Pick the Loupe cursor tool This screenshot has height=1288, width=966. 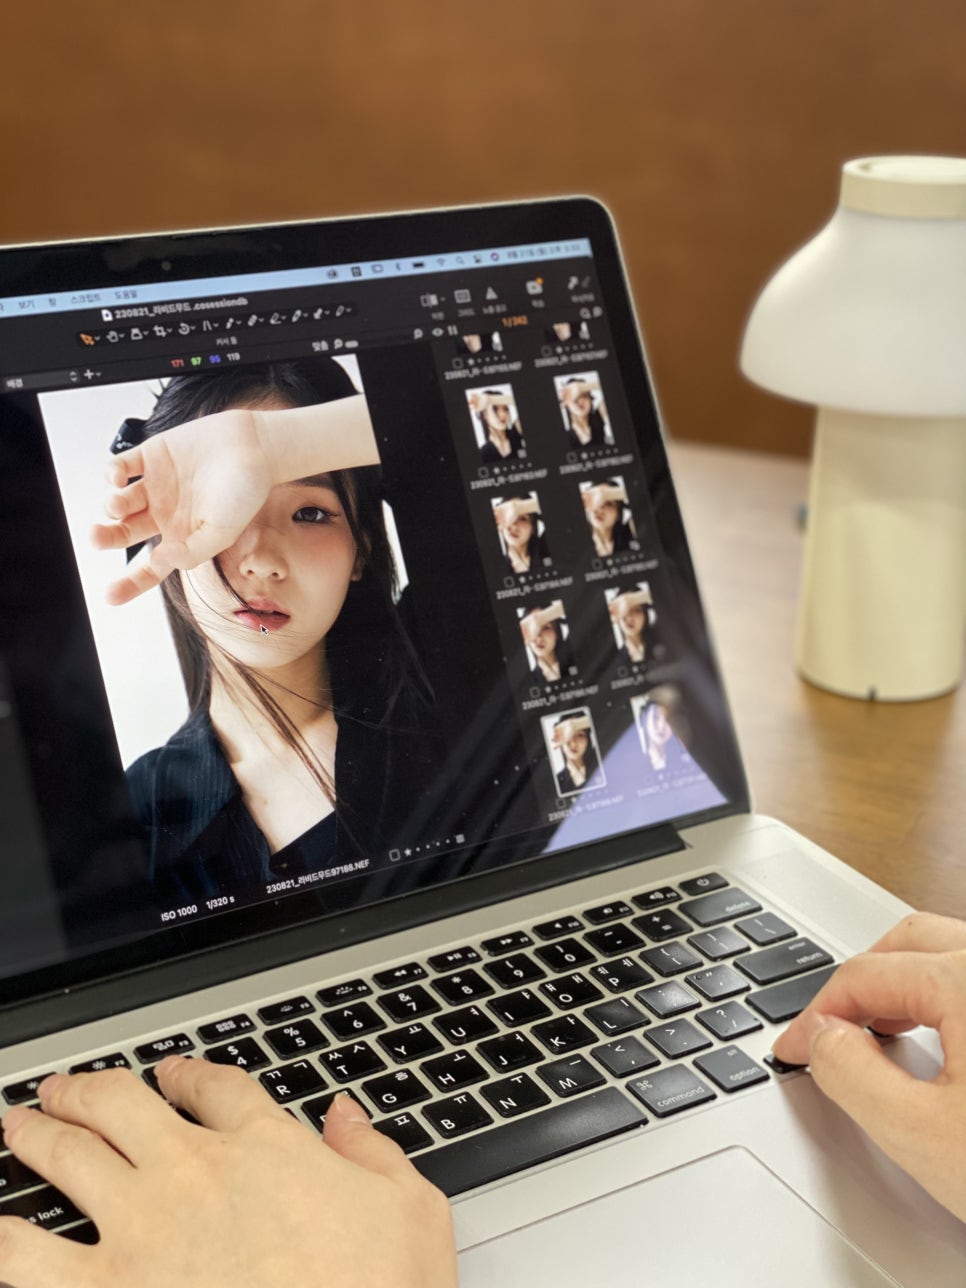coord(136,334)
